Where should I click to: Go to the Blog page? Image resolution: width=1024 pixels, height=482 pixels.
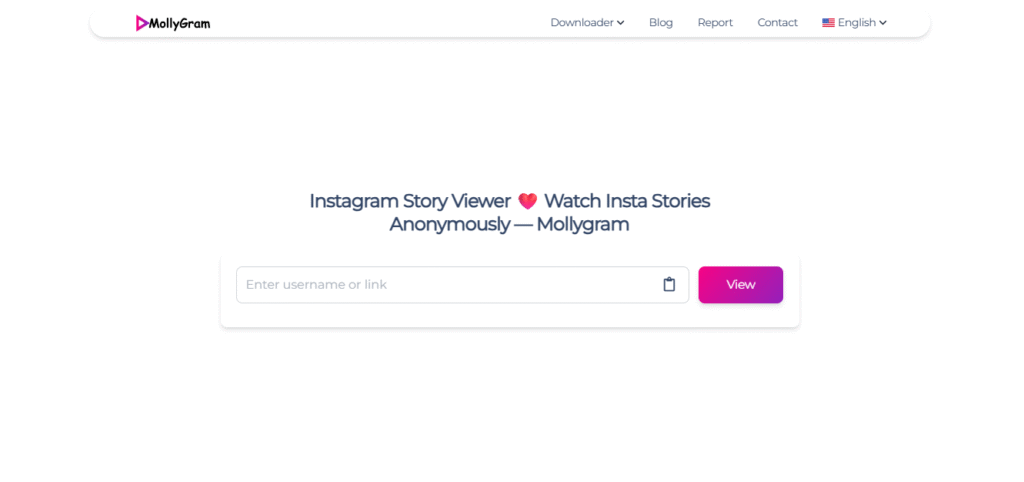[x=661, y=23]
